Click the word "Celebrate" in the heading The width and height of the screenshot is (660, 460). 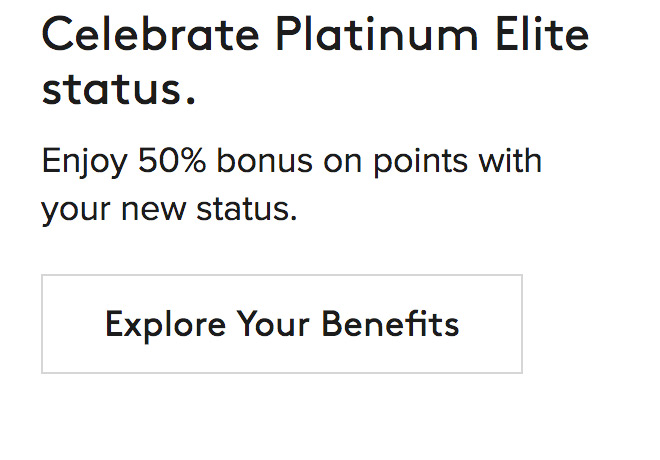(x=151, y=36)
